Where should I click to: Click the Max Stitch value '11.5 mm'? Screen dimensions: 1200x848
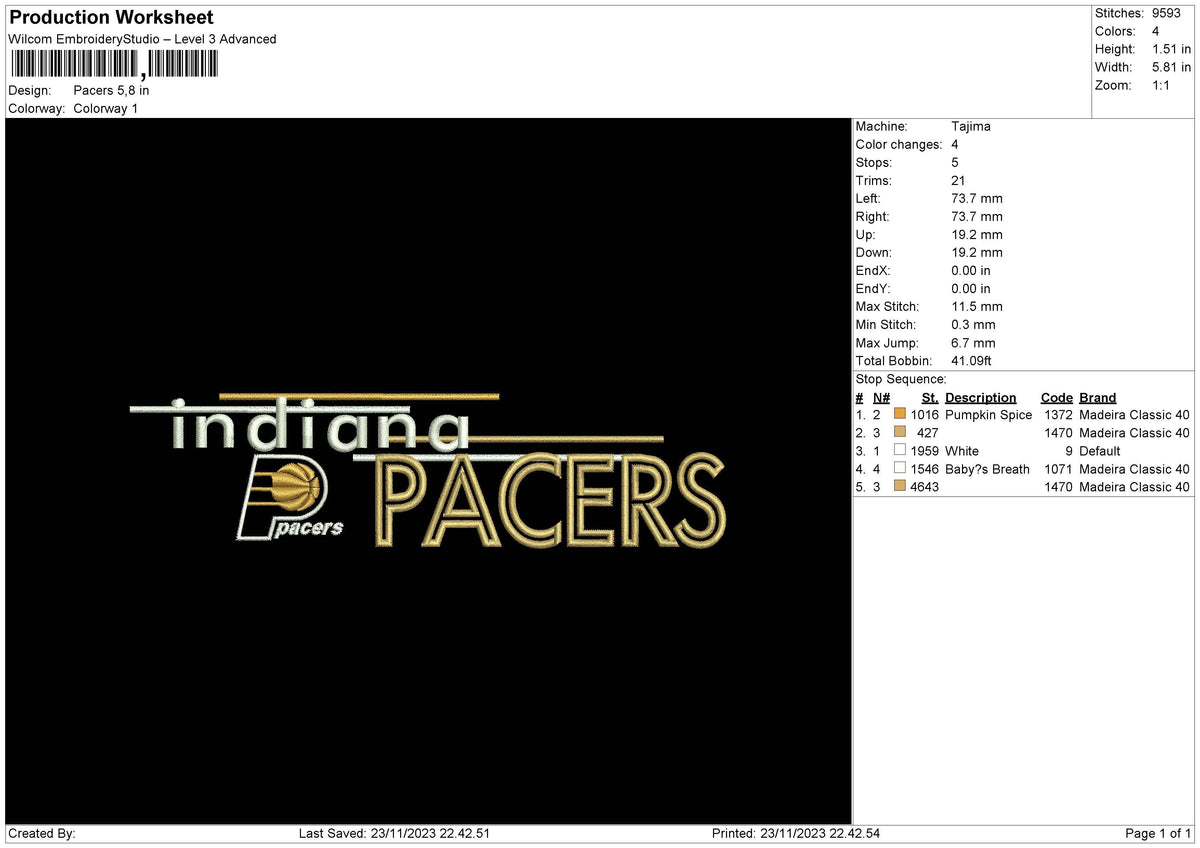tap(977, 306)
